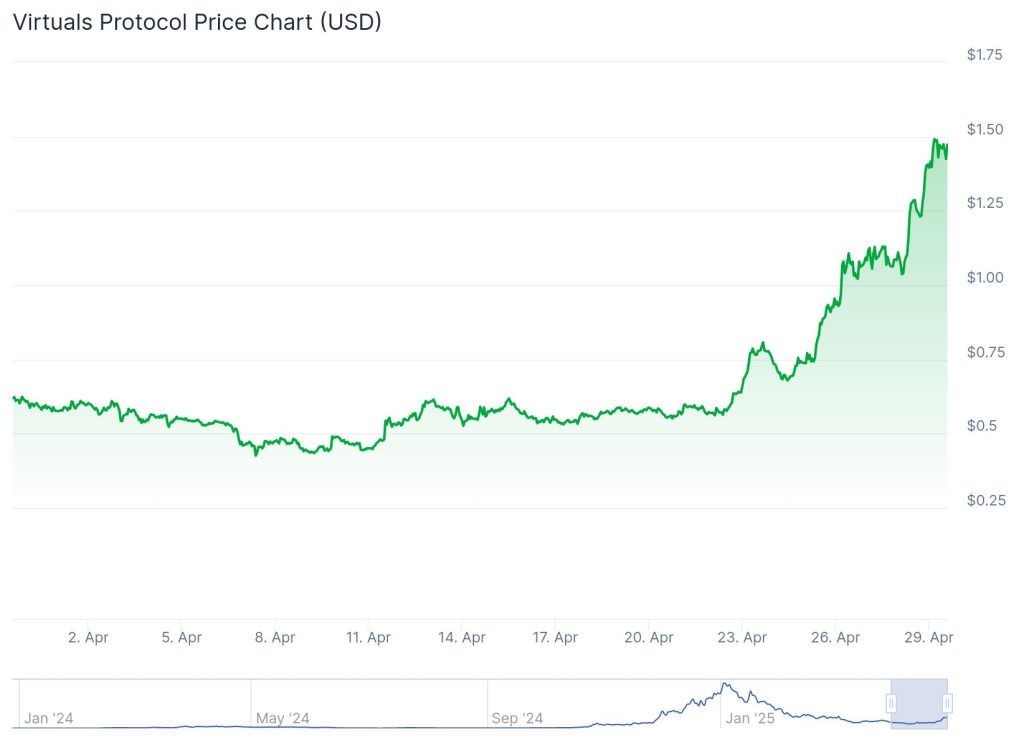Screen dimensions: 1024x747
Task: Click the Jan '24 label in navigator
Action: click(48, 718)
